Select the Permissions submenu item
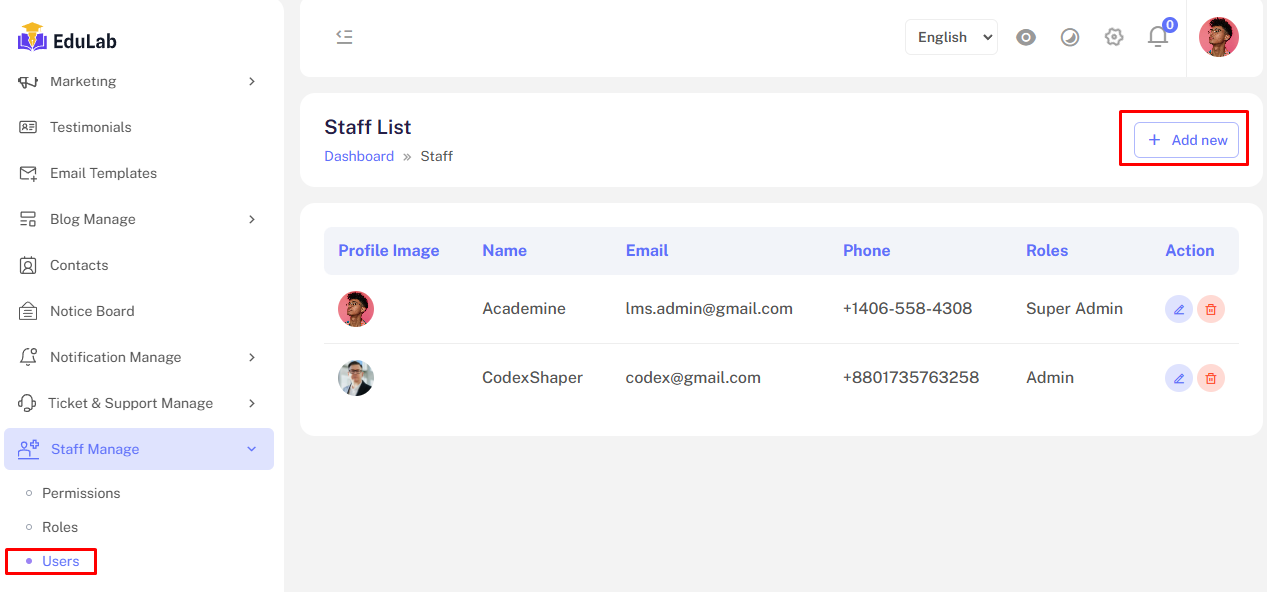The image size is (1267, 592). (x=81, y=493)
